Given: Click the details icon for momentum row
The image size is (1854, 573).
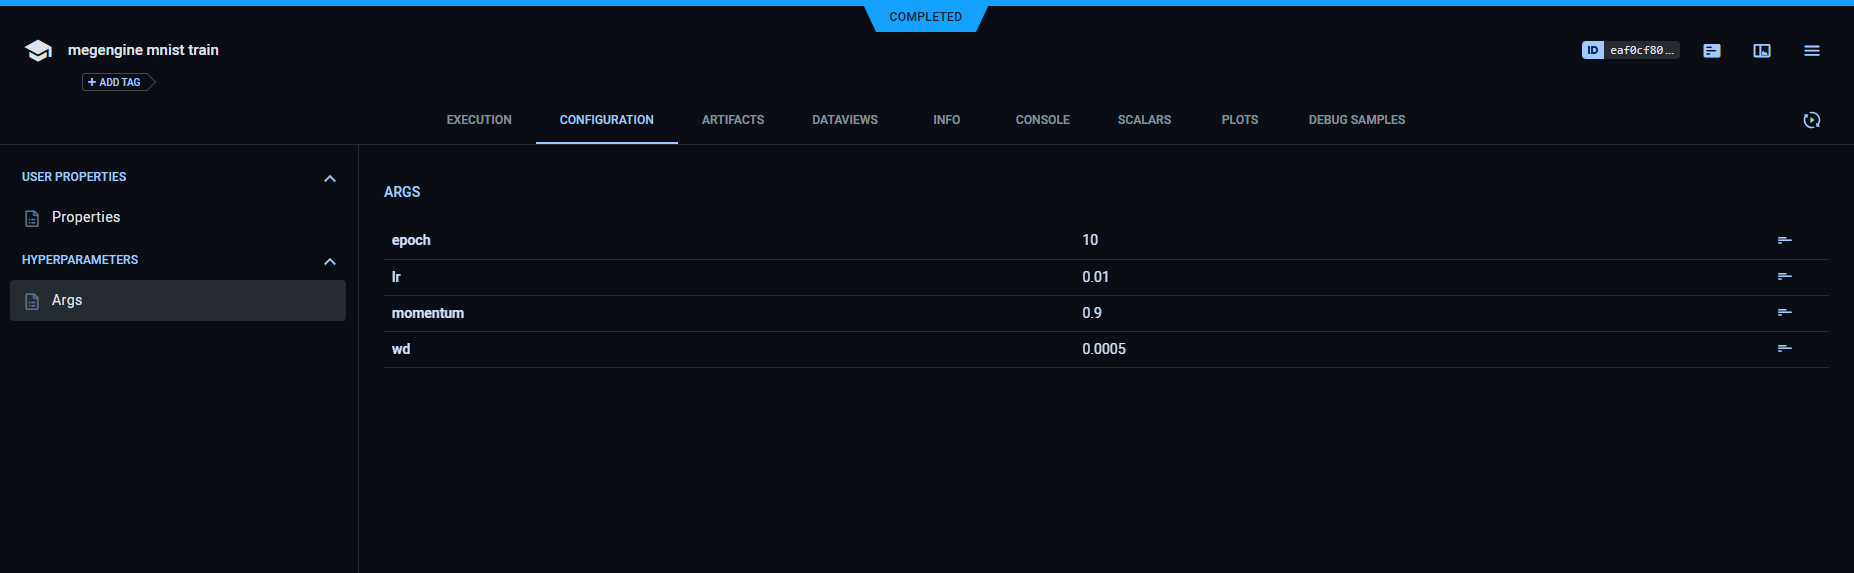Looking at the screenshot, I should (x=1784, y=313).
